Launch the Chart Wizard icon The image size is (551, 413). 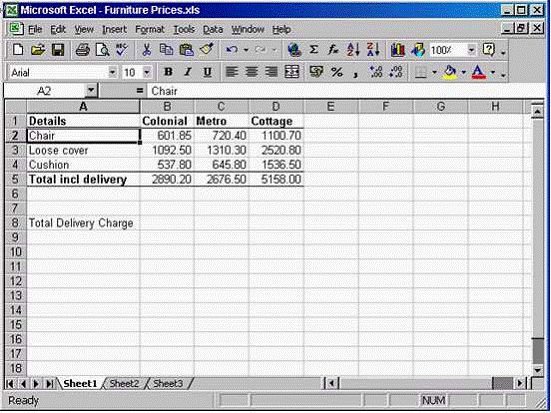click(x=397, y=50)
